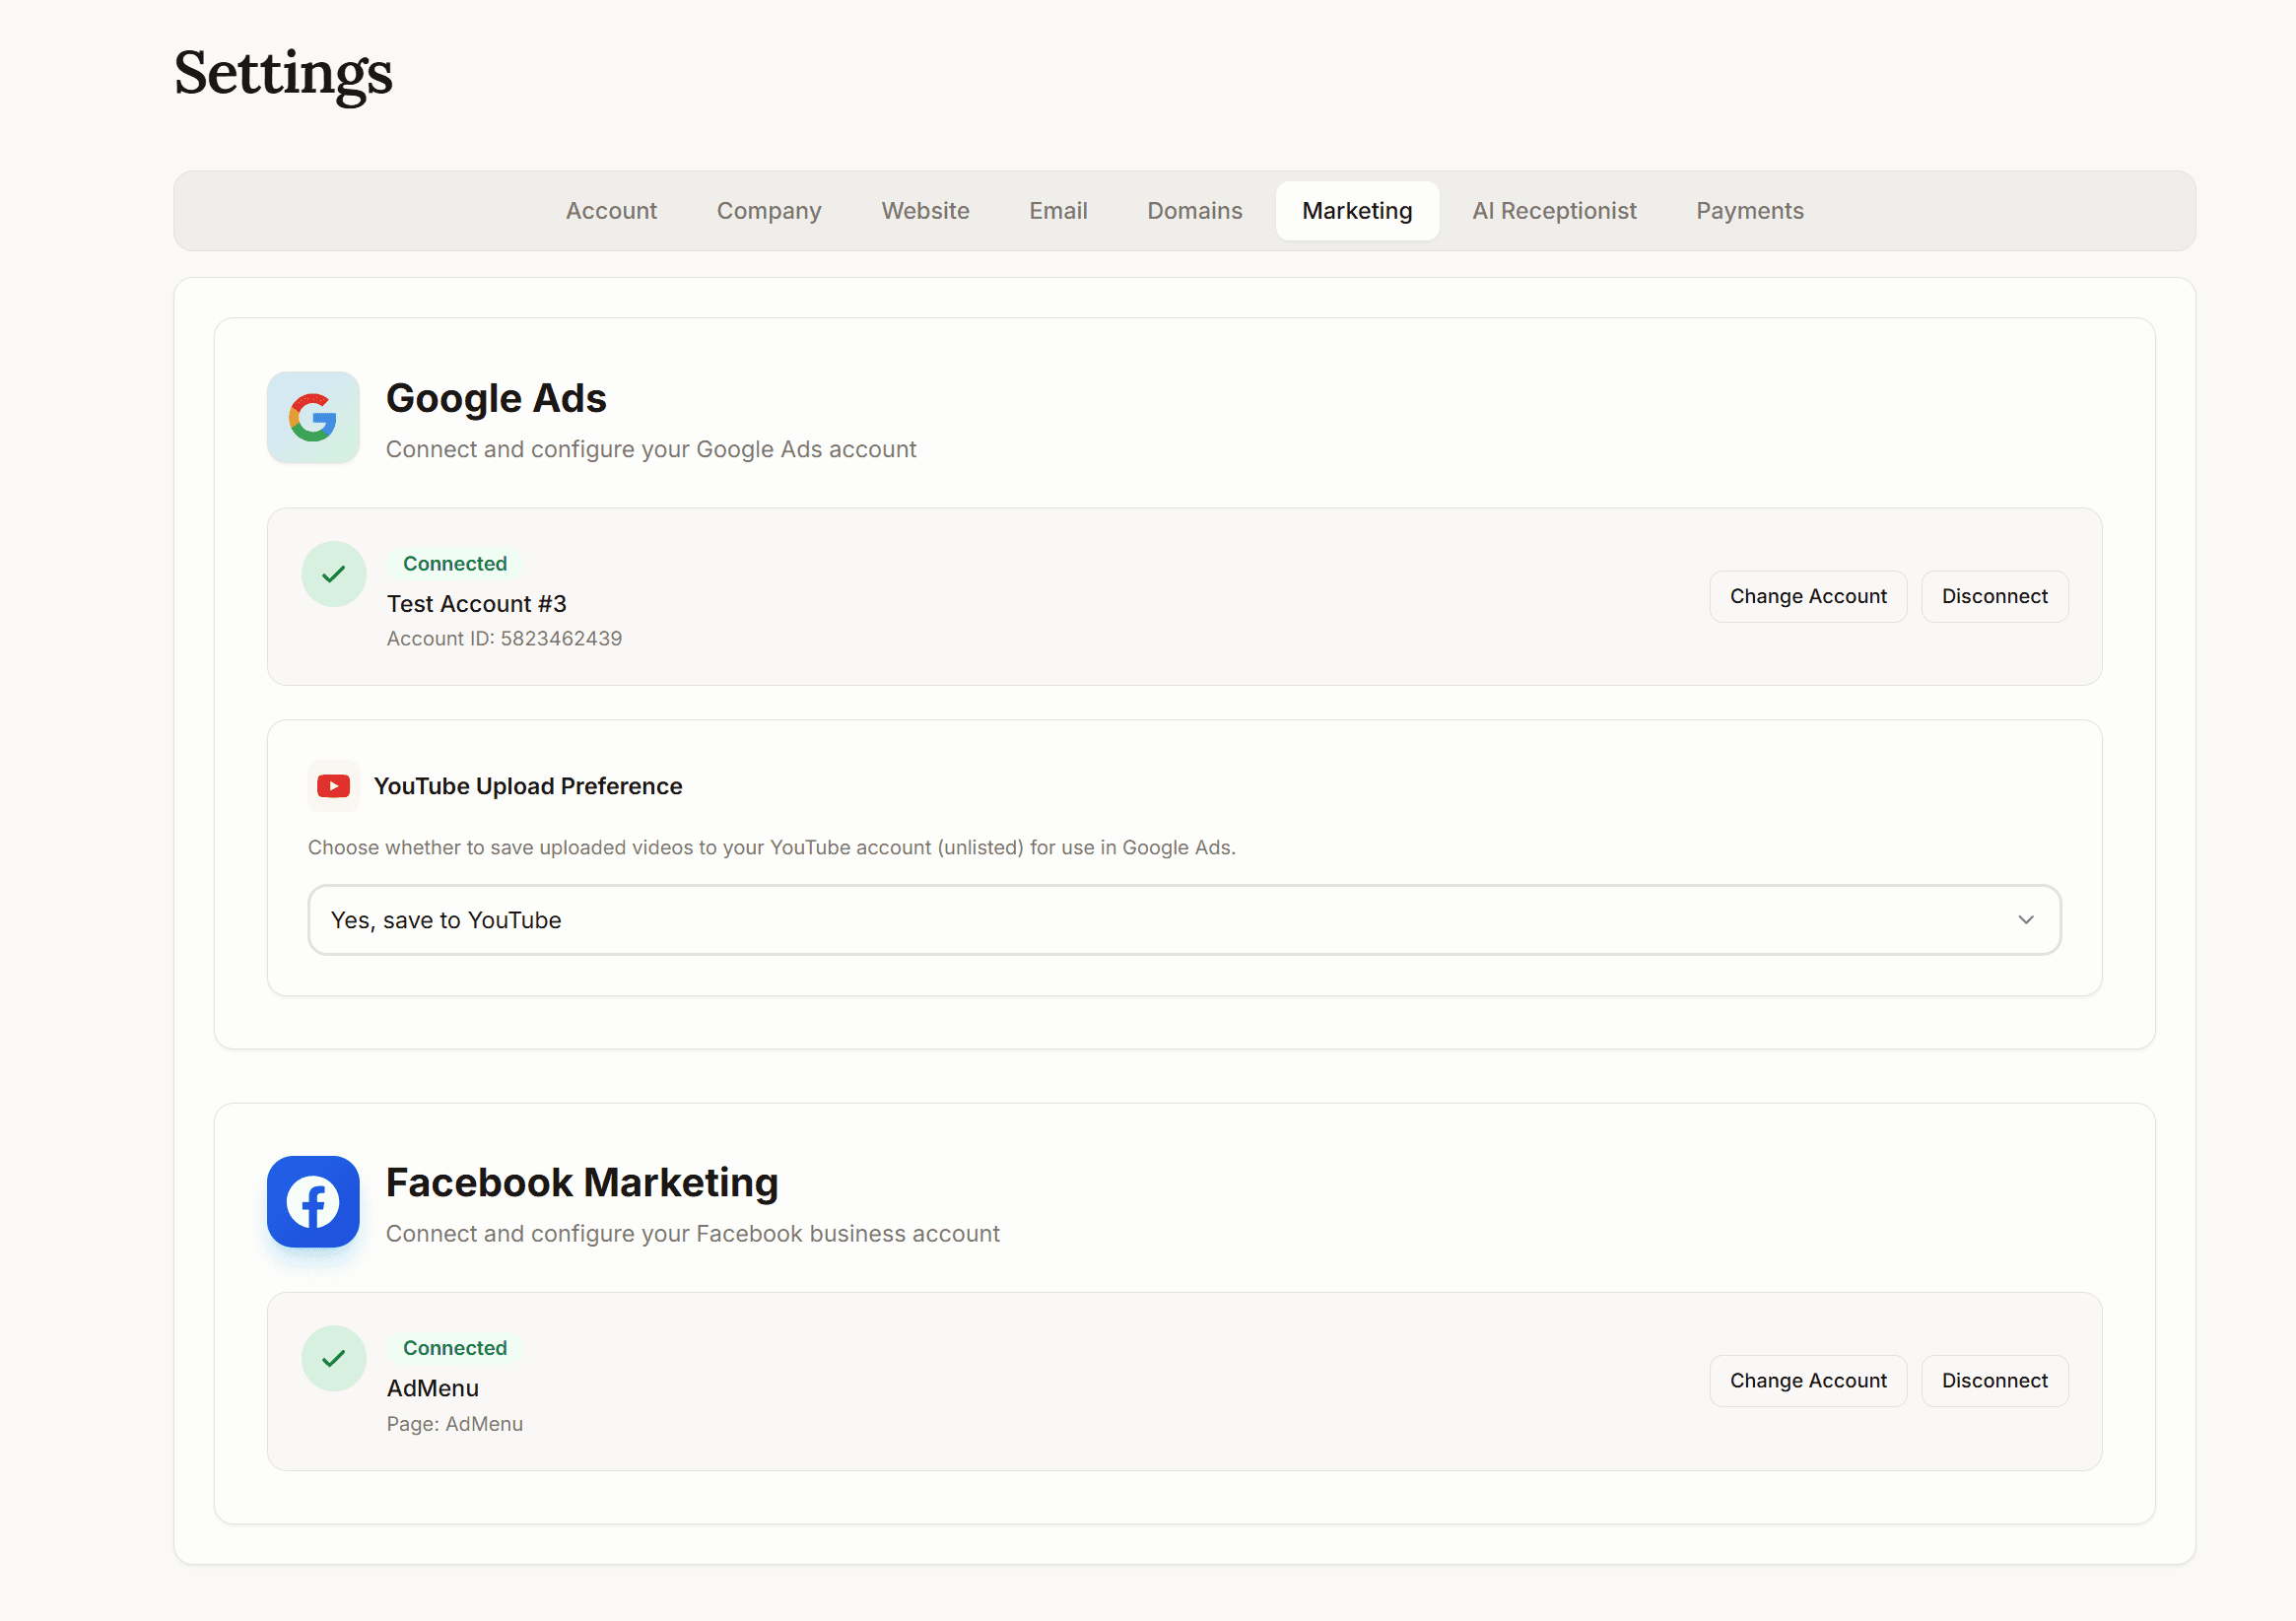The height and width of the screenshot is (1621, 2296).
Task: Switch to the Payments tab
Action: (x=1749, y=211)
